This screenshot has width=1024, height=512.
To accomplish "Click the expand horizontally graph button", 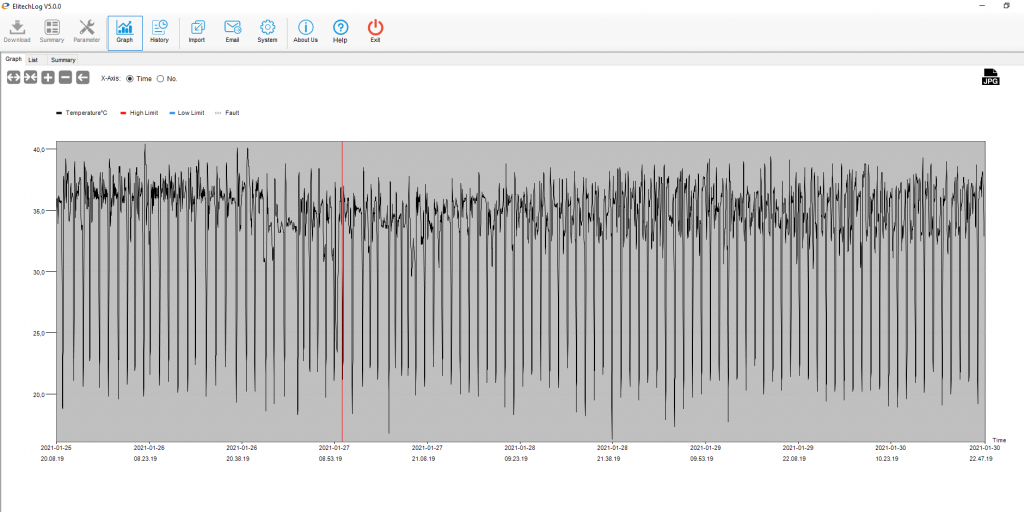I will tap(14, 78).
